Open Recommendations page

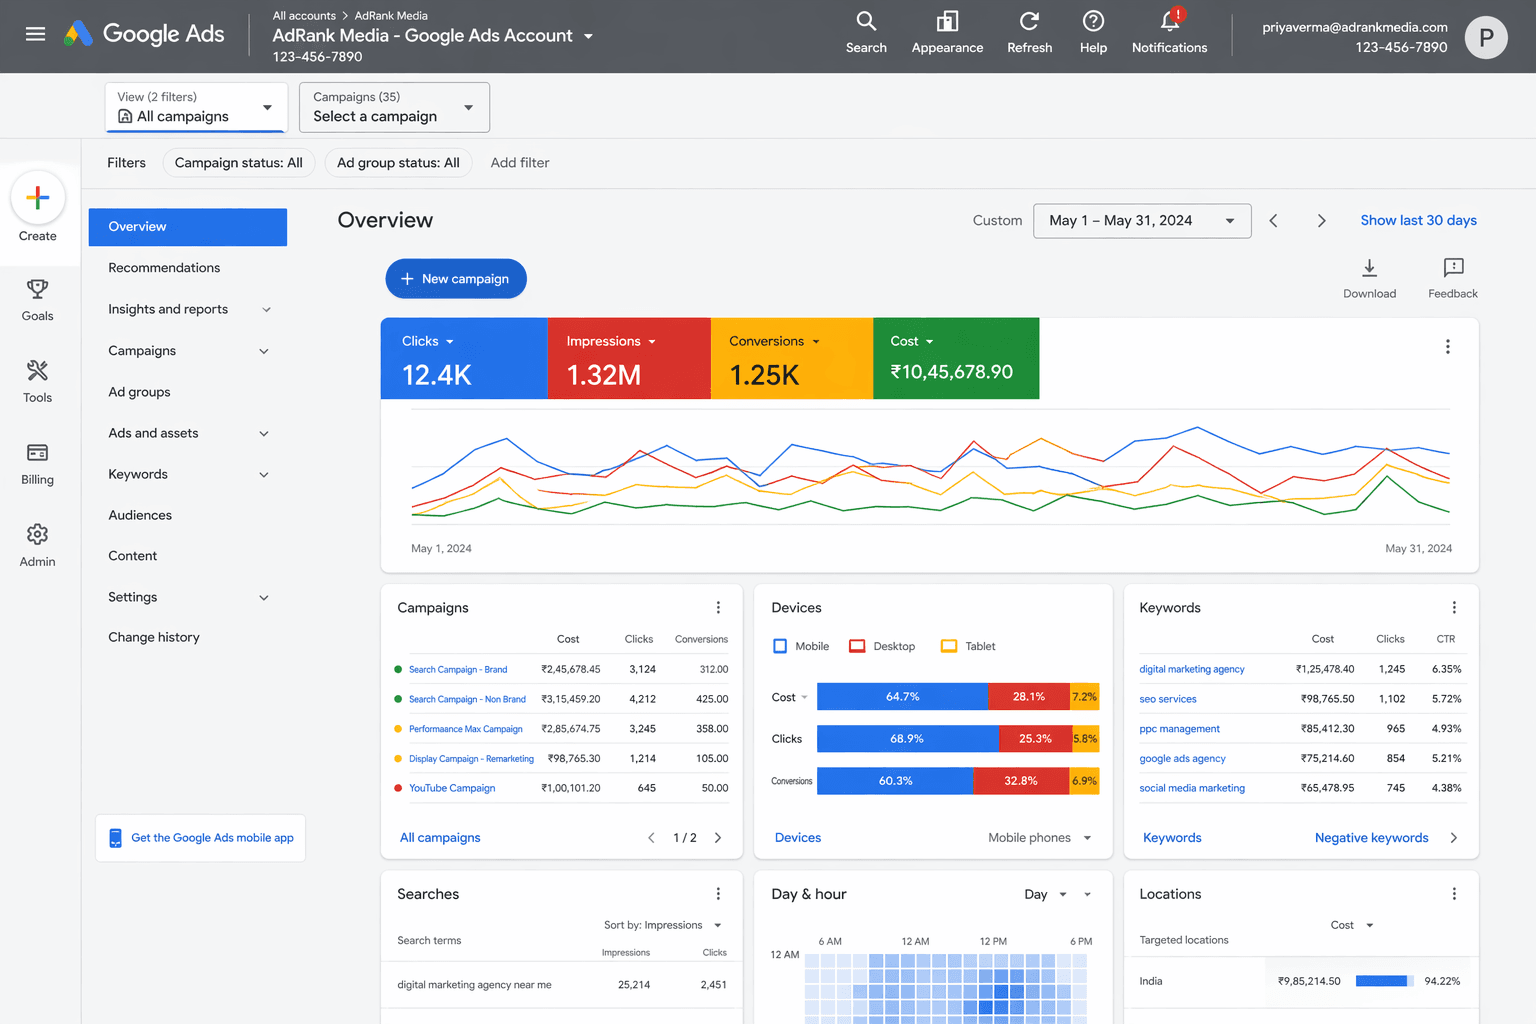point(164,268)
